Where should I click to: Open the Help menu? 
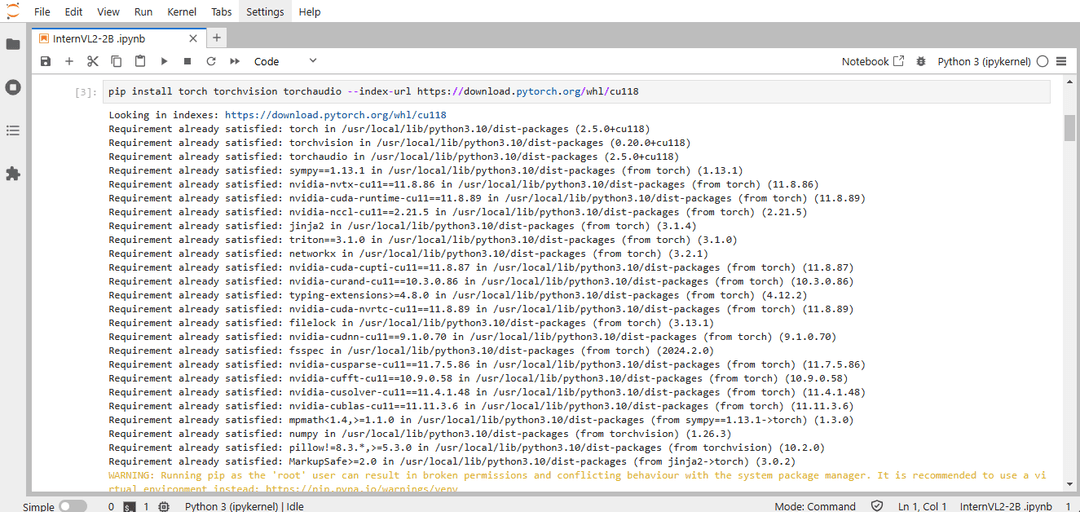pyautogui.click(x=310, y=12)
